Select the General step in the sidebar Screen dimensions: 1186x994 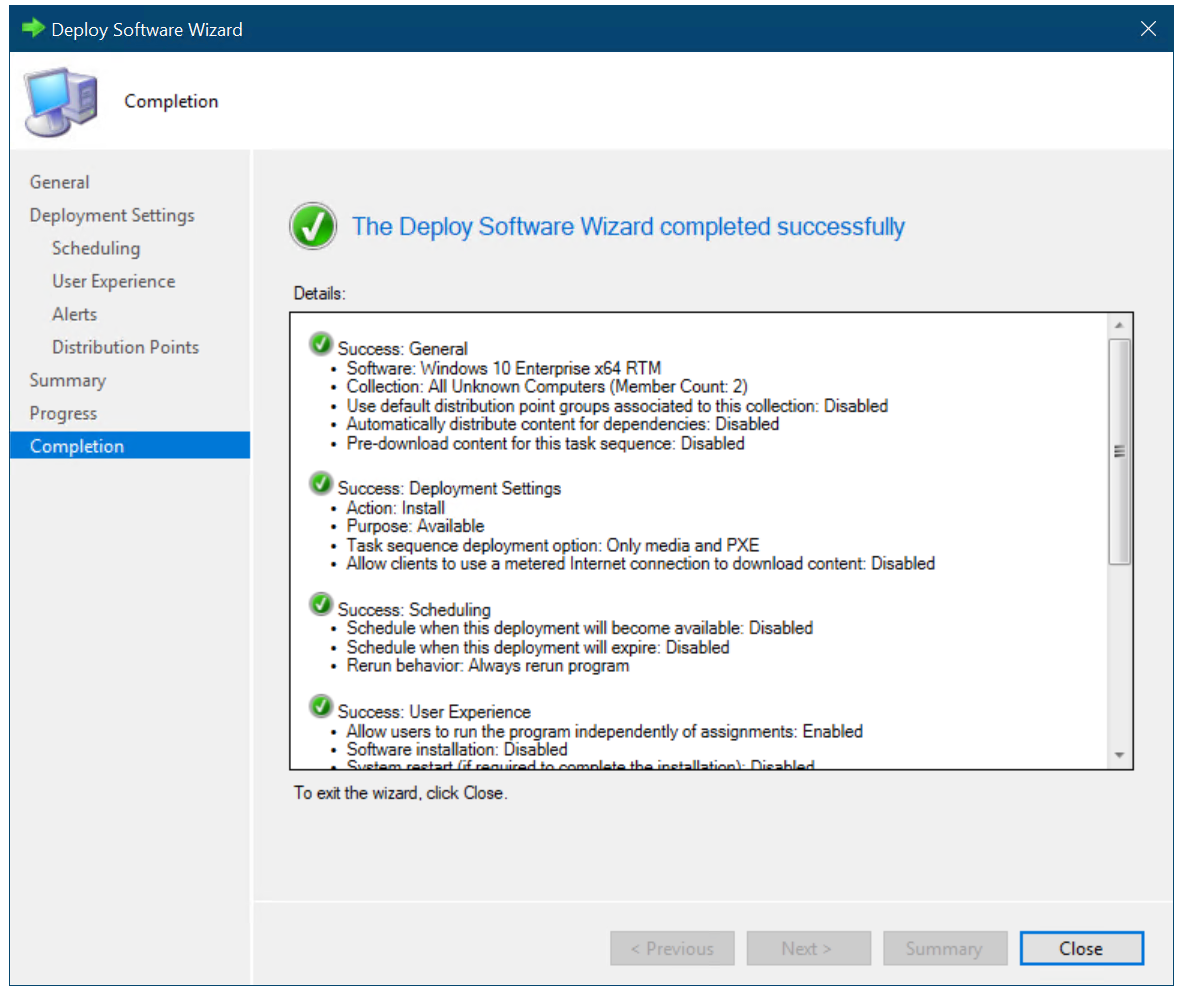click(60, 182)
